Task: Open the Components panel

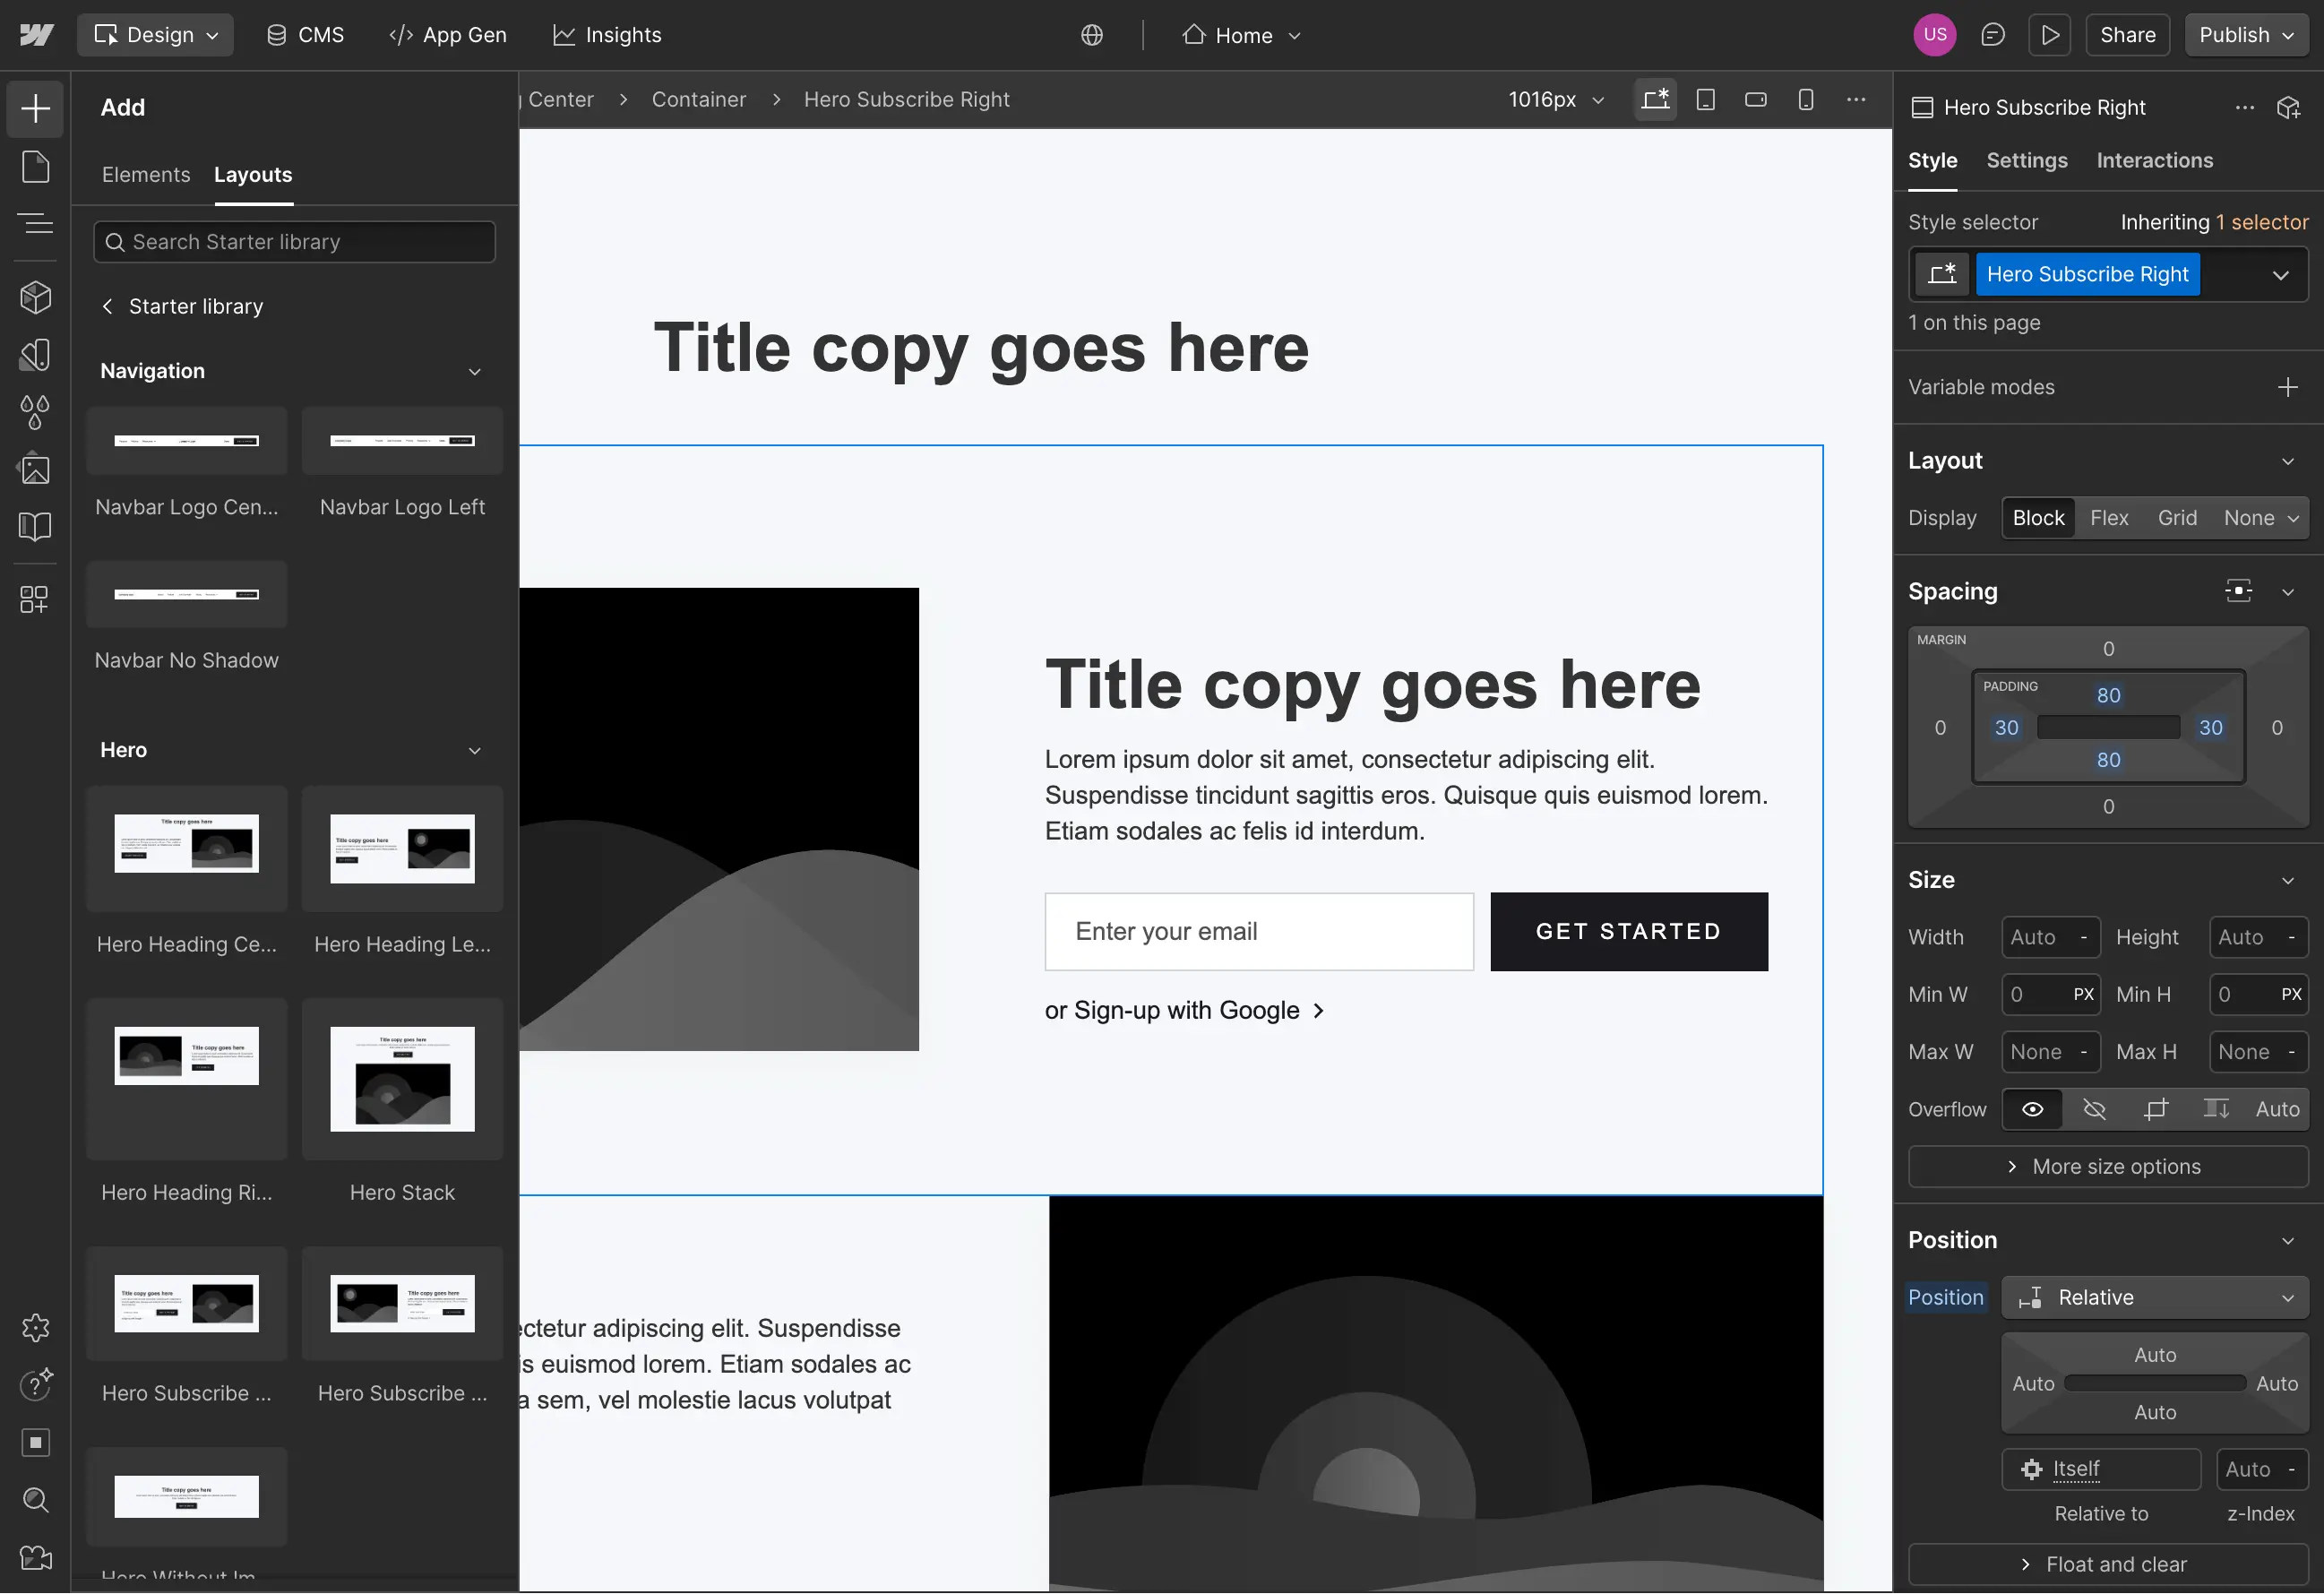Action: 34,297
